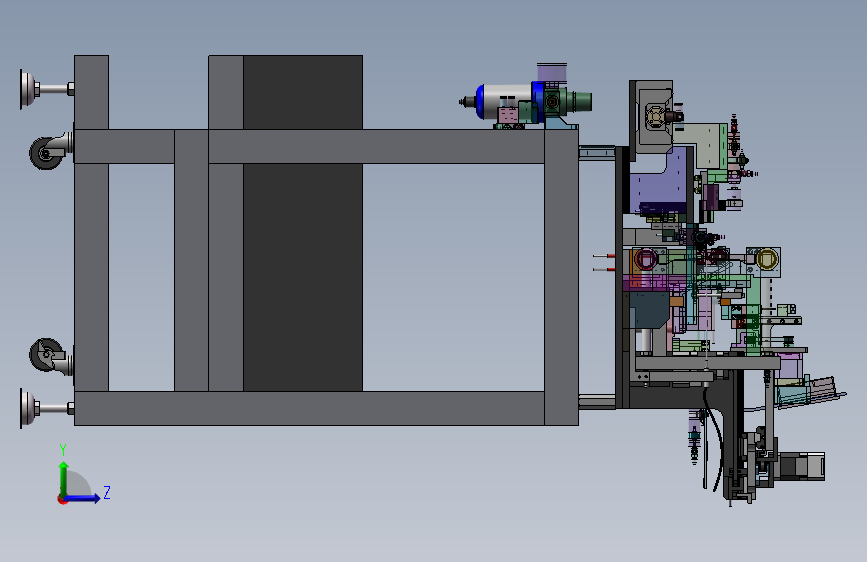Select the stepper motor at the bottom right
The image size is (867, 562).
tap(801, 466)
